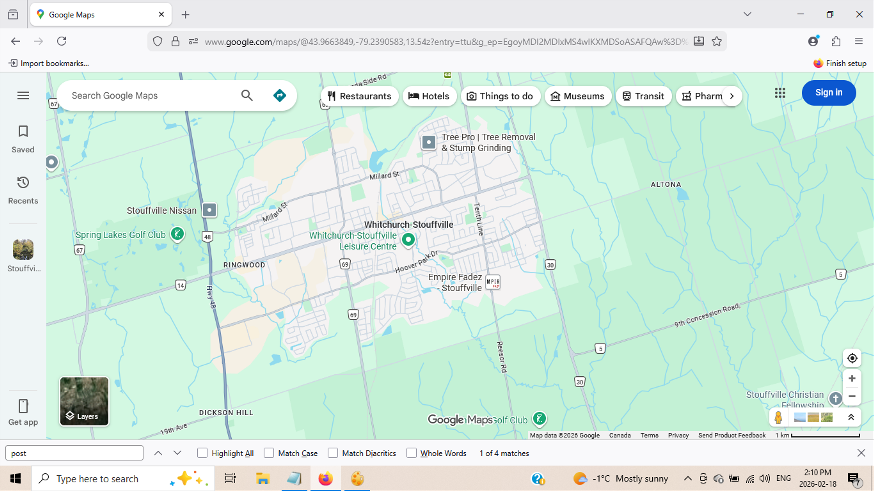The width and height of the screenshot is (874, 491).
Task: Show your location on the map
Action: point(852,358)
